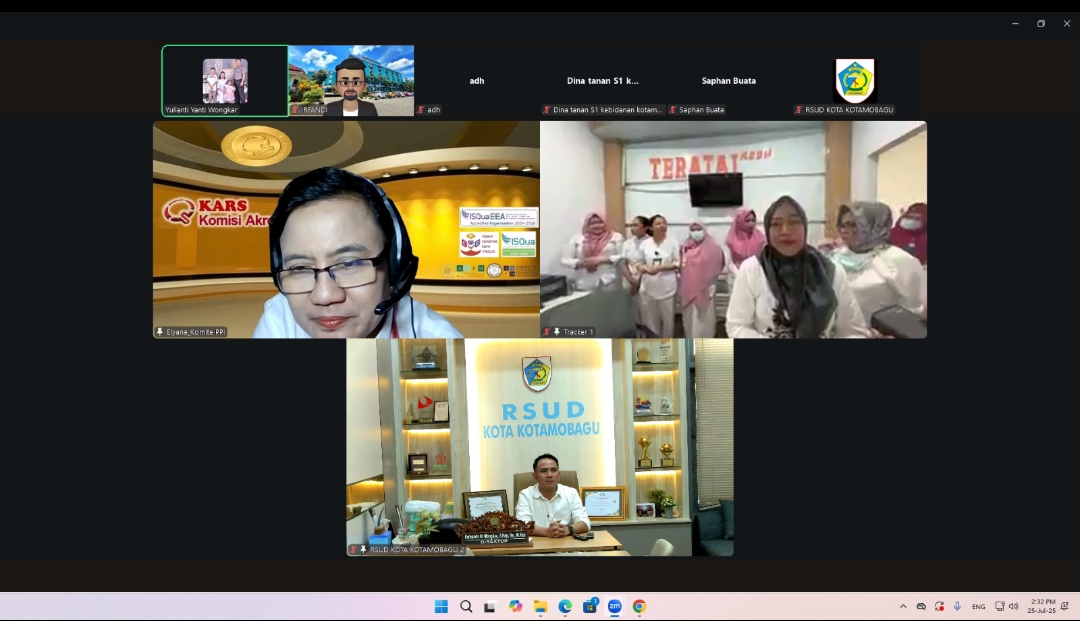
Task: Open Microsoft Store from the taskbar
Action: tap(590, 607)
